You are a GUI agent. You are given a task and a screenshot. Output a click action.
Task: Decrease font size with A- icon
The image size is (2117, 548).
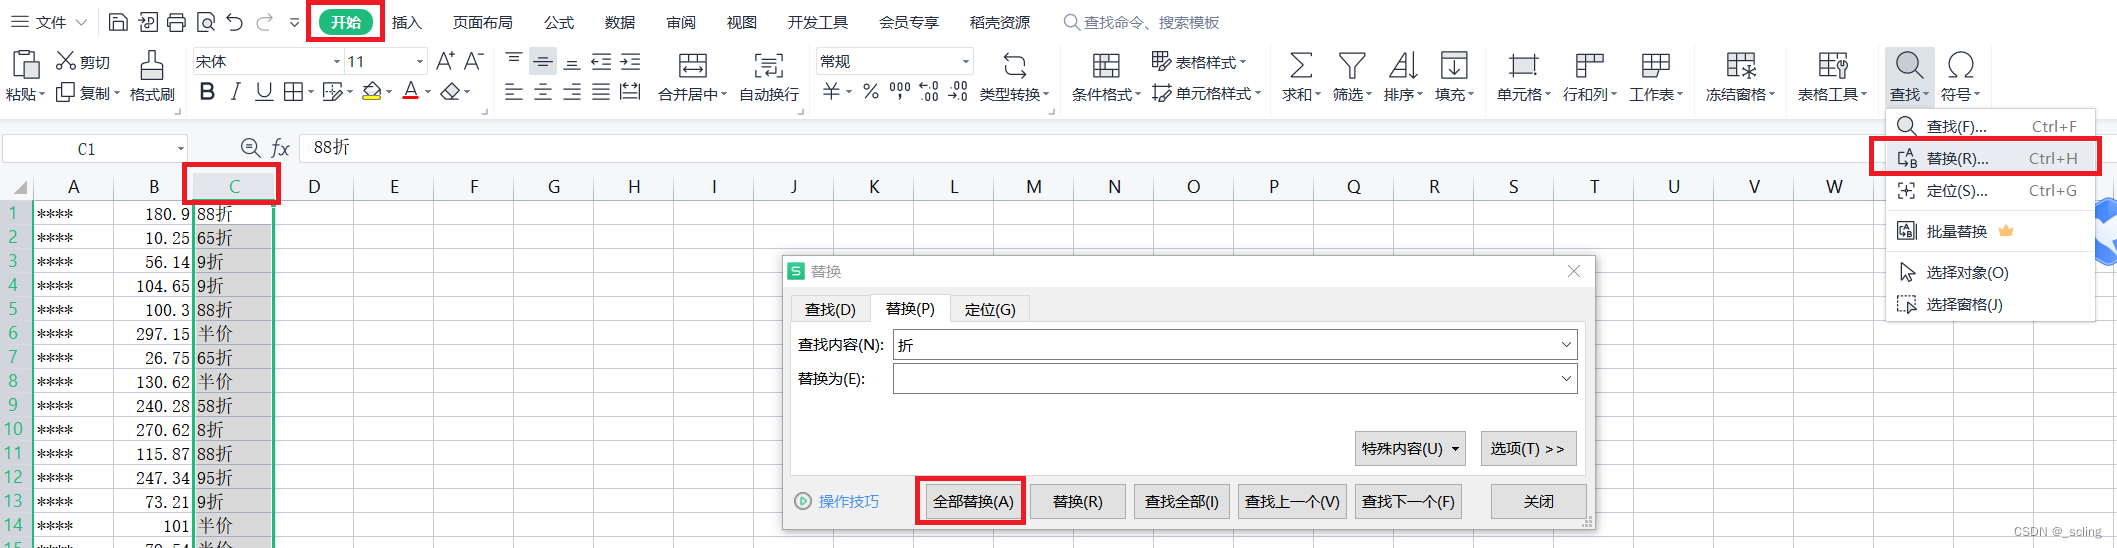pos(474,61)
